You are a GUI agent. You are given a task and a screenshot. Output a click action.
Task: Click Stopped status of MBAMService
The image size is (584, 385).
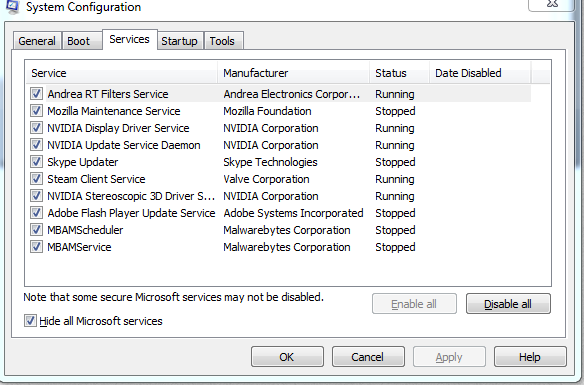coord(395,247)
